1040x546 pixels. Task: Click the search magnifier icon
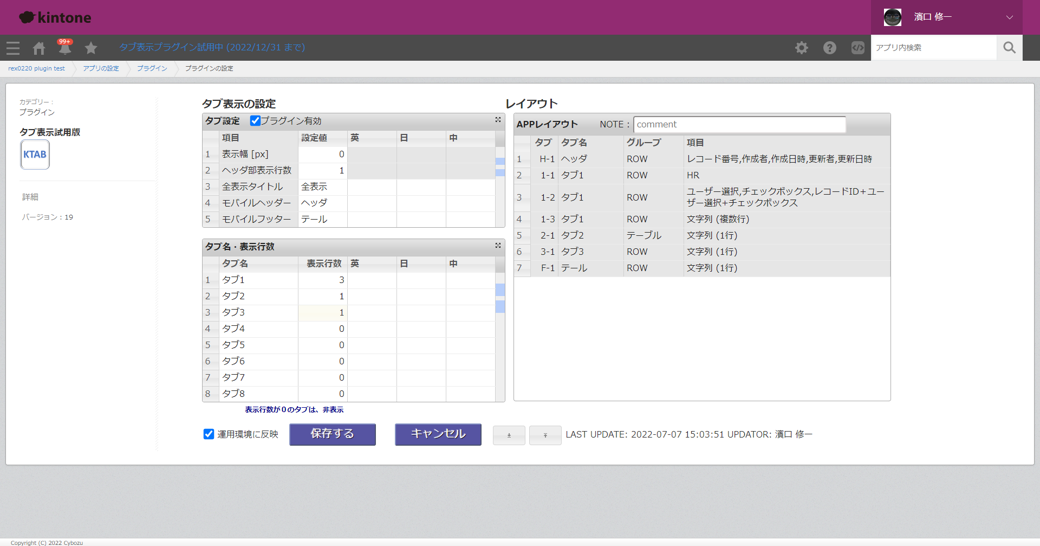pyautogui.click(x=1009, y=48)
